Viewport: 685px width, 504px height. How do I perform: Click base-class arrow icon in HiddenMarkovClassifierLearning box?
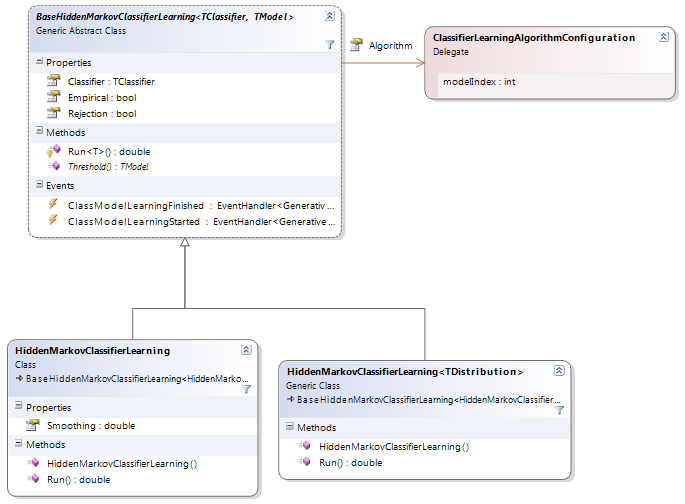20,378
